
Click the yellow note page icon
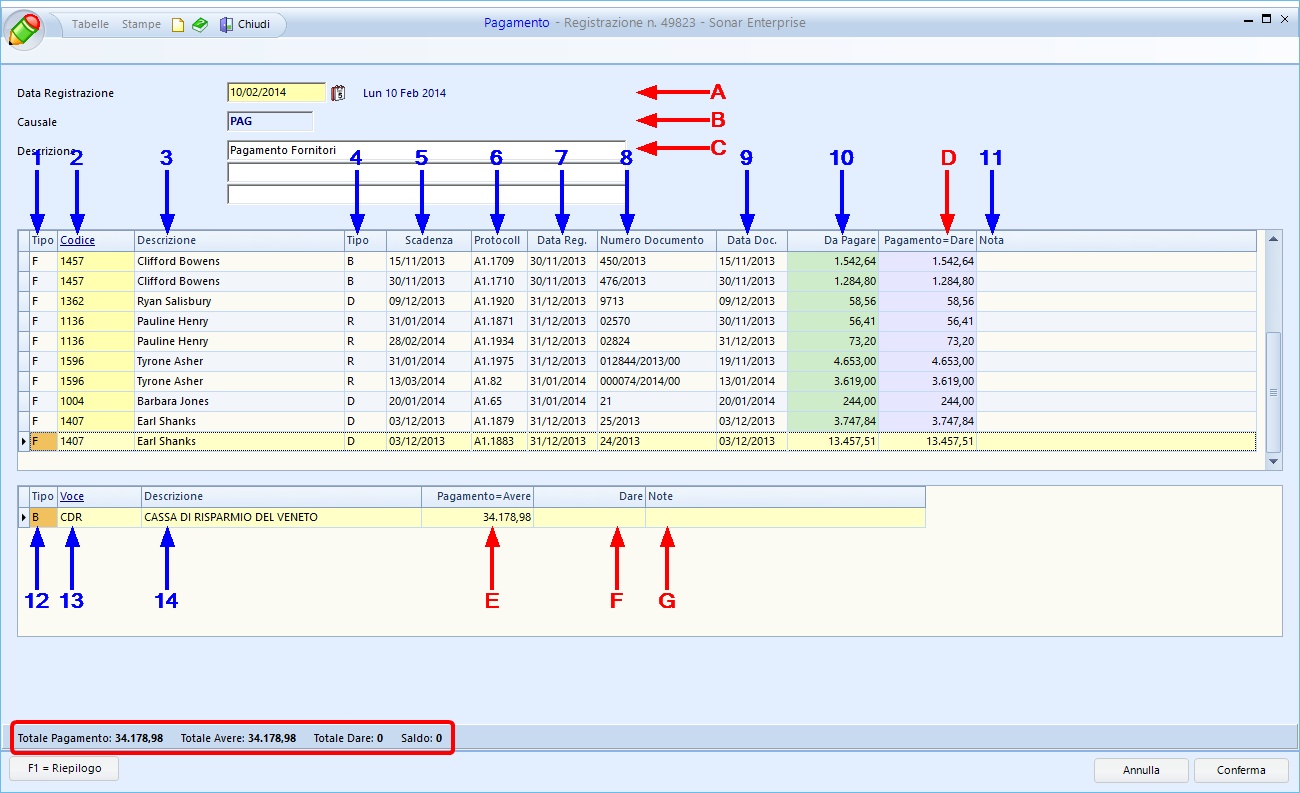coord(178,25)
